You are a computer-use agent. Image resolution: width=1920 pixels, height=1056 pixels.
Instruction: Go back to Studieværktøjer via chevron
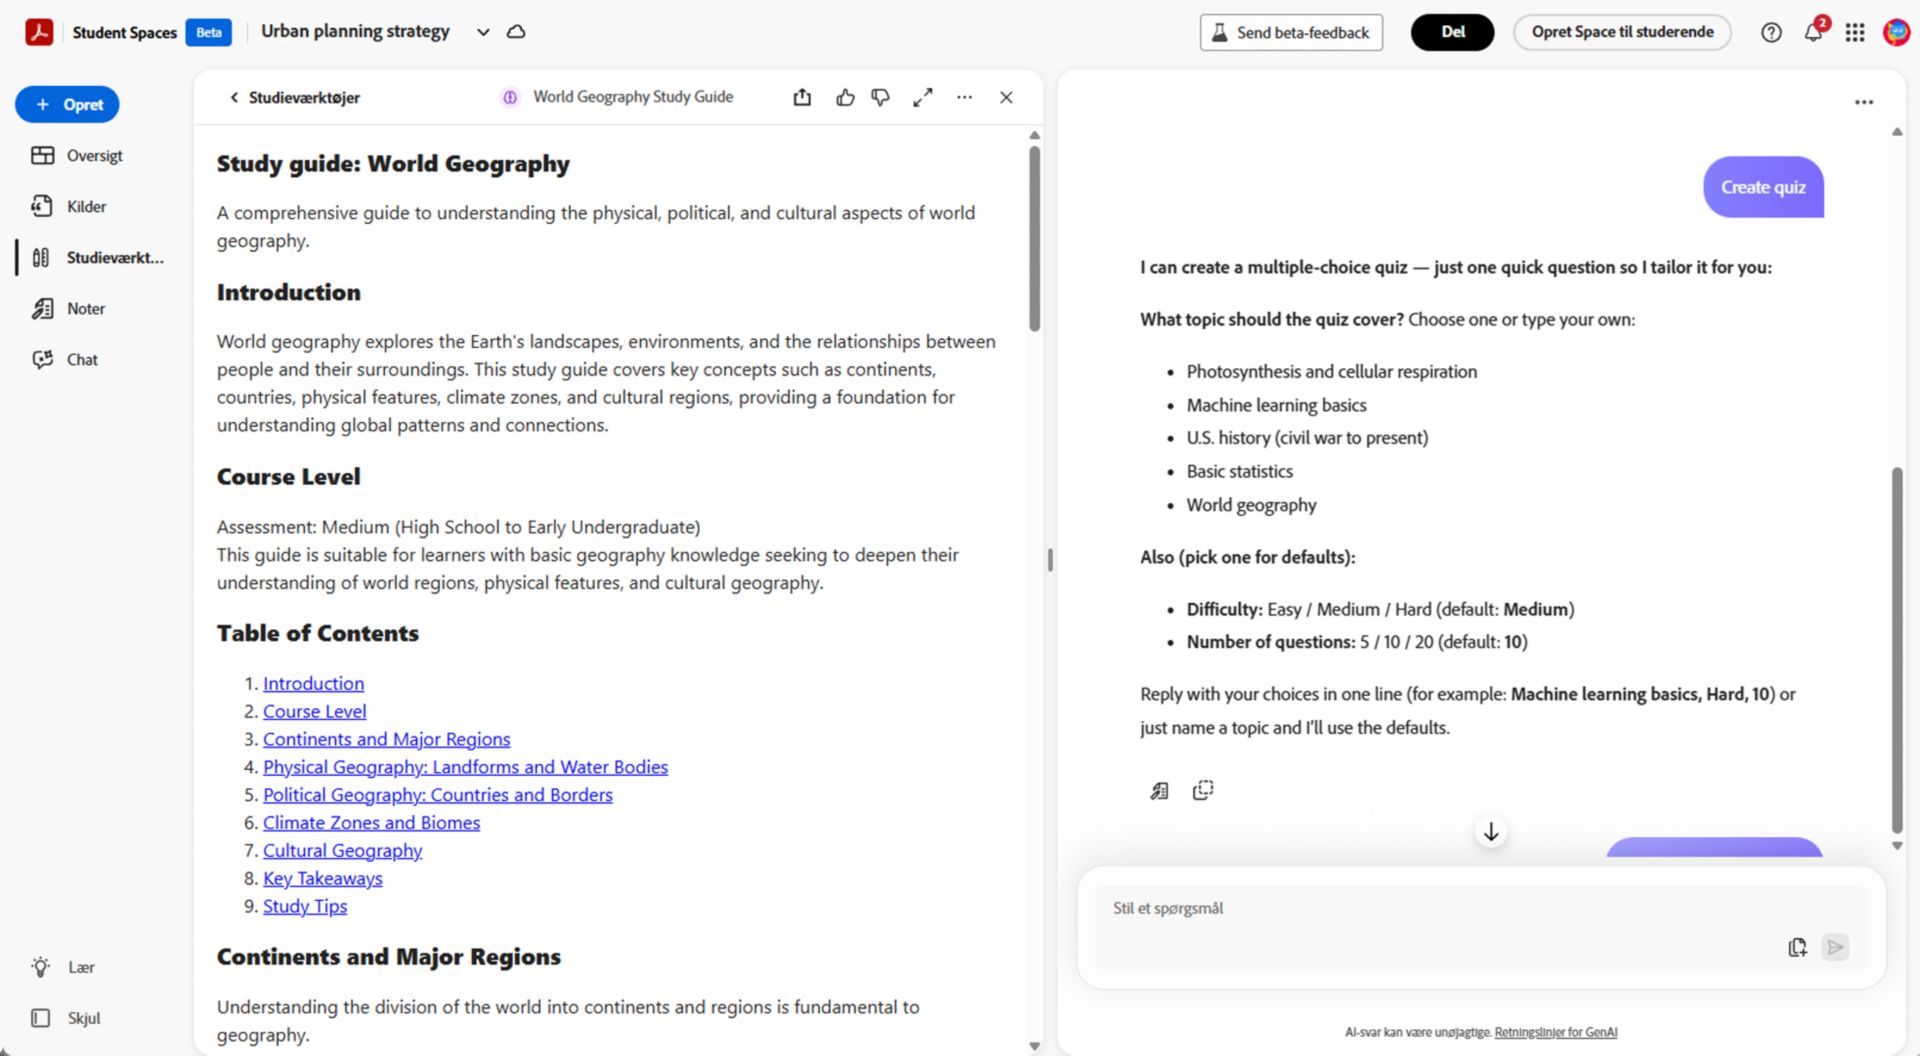(295, 97)
